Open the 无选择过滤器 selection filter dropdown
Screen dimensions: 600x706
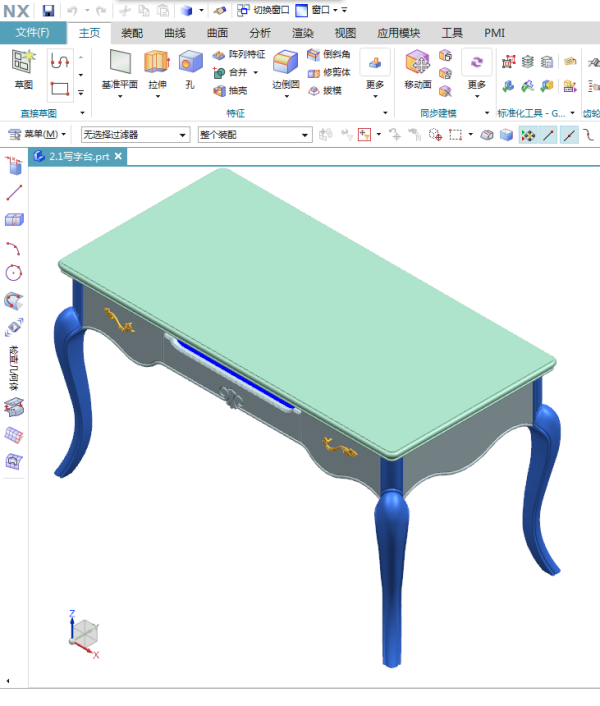coord(135,134)
